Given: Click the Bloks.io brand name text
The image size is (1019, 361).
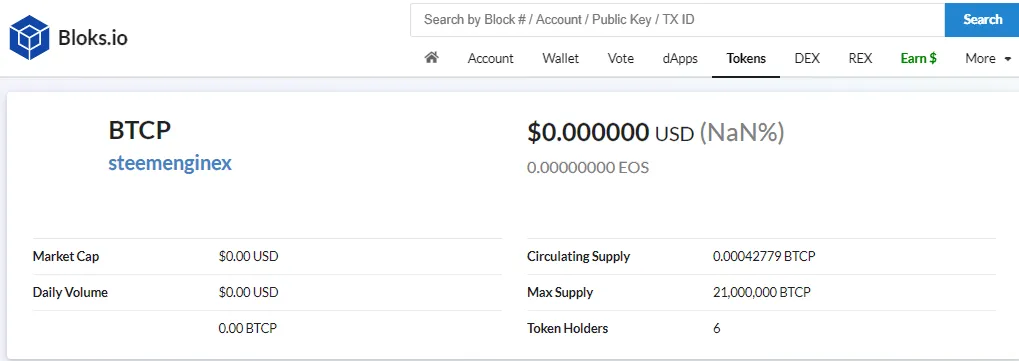Looking at the screenshot, I should 93,38.
